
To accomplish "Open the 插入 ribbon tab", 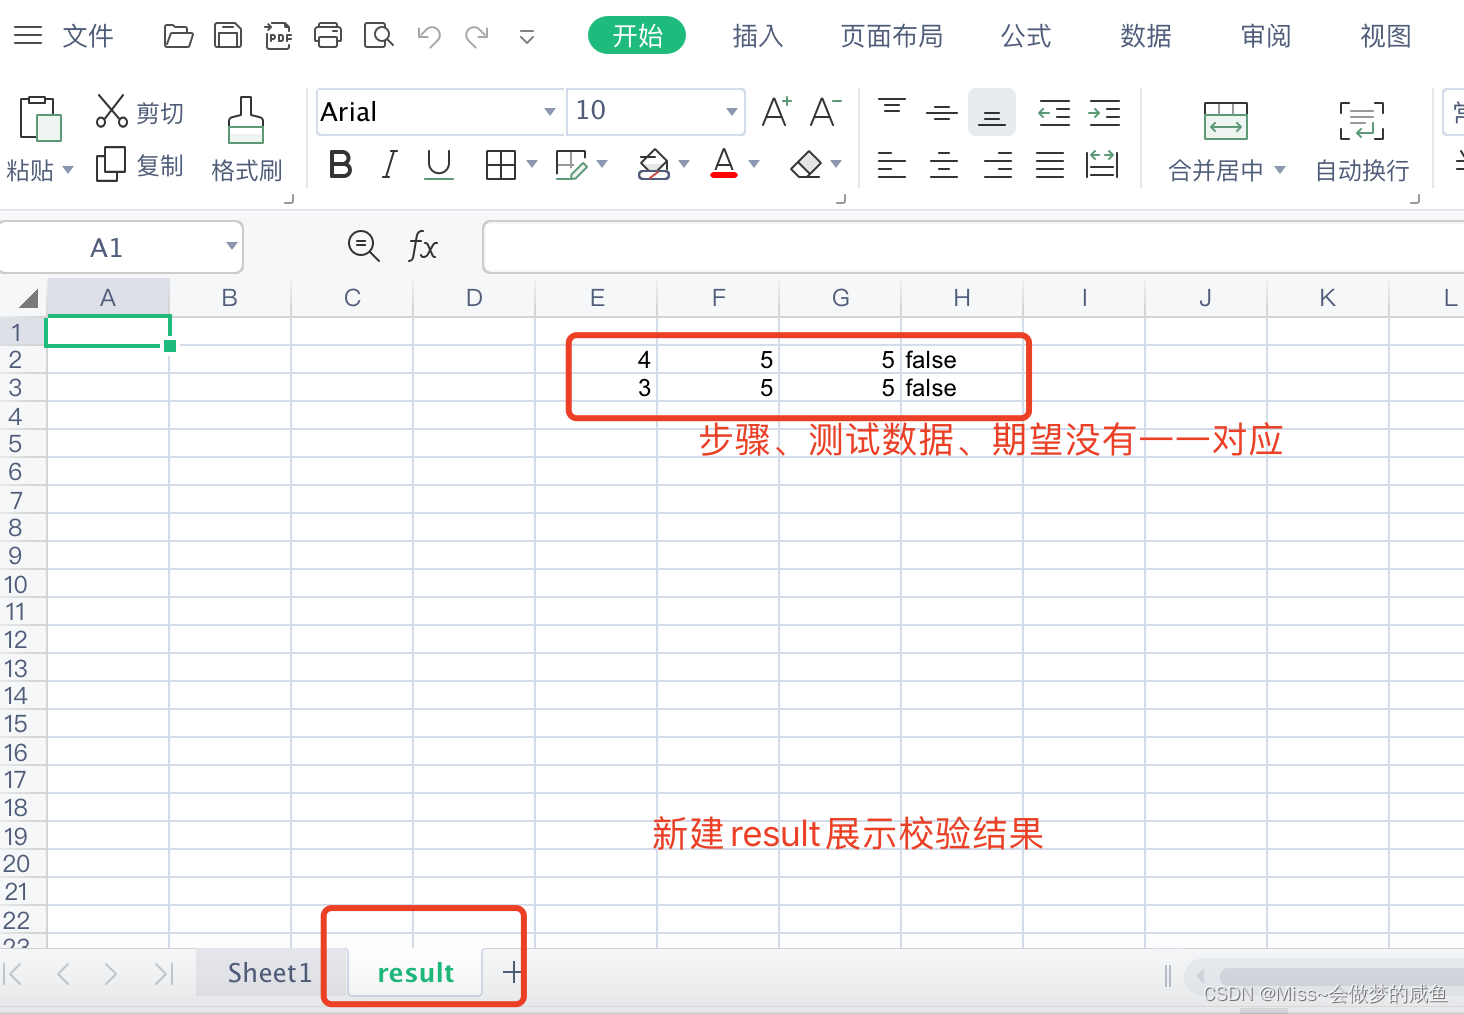I will 758,36.
